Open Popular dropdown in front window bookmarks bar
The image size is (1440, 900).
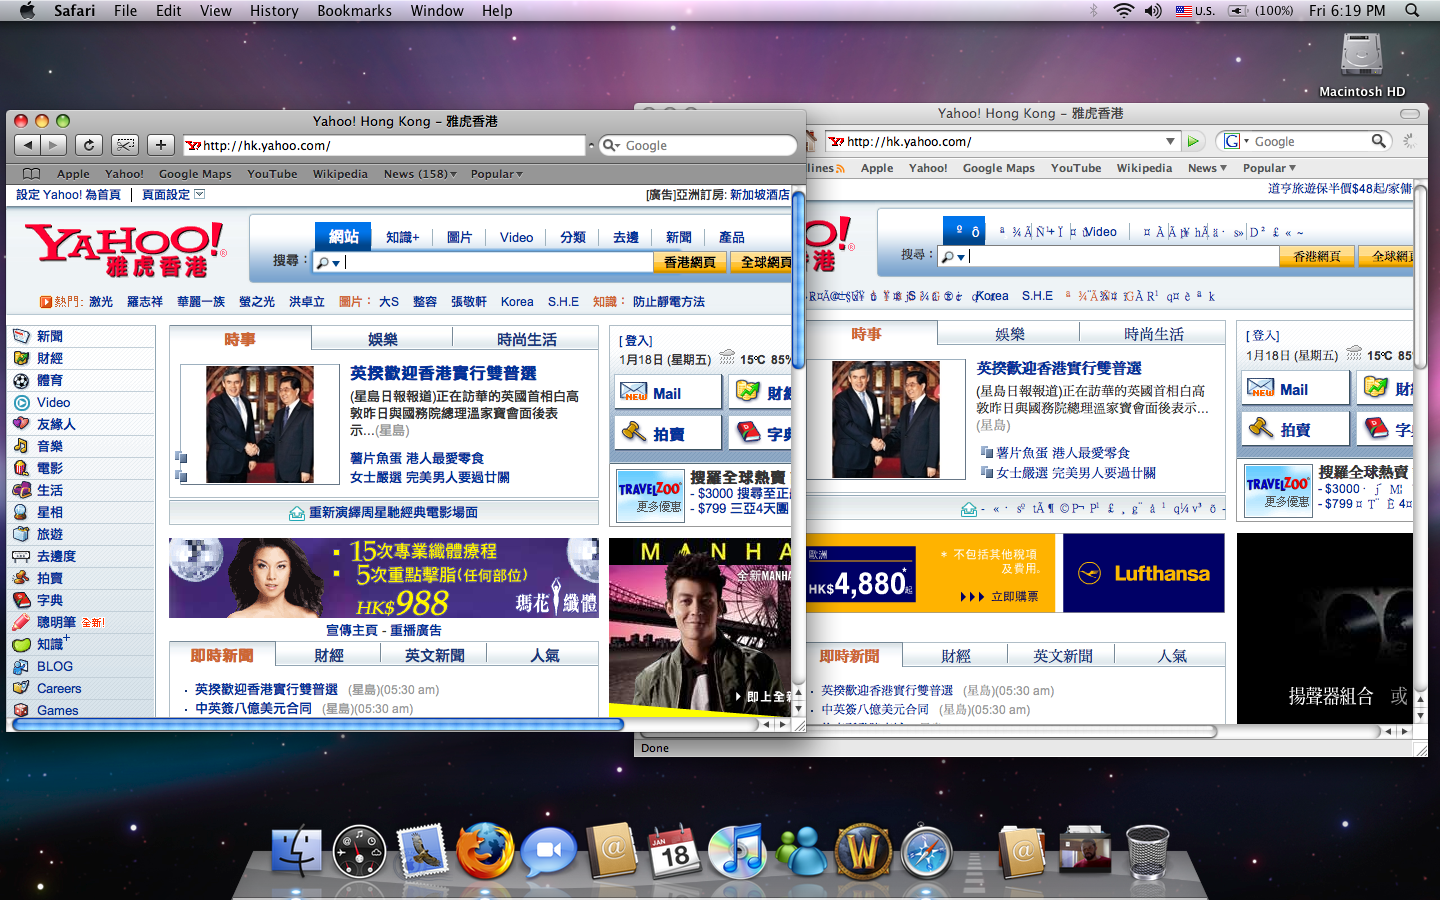[496, 174]
